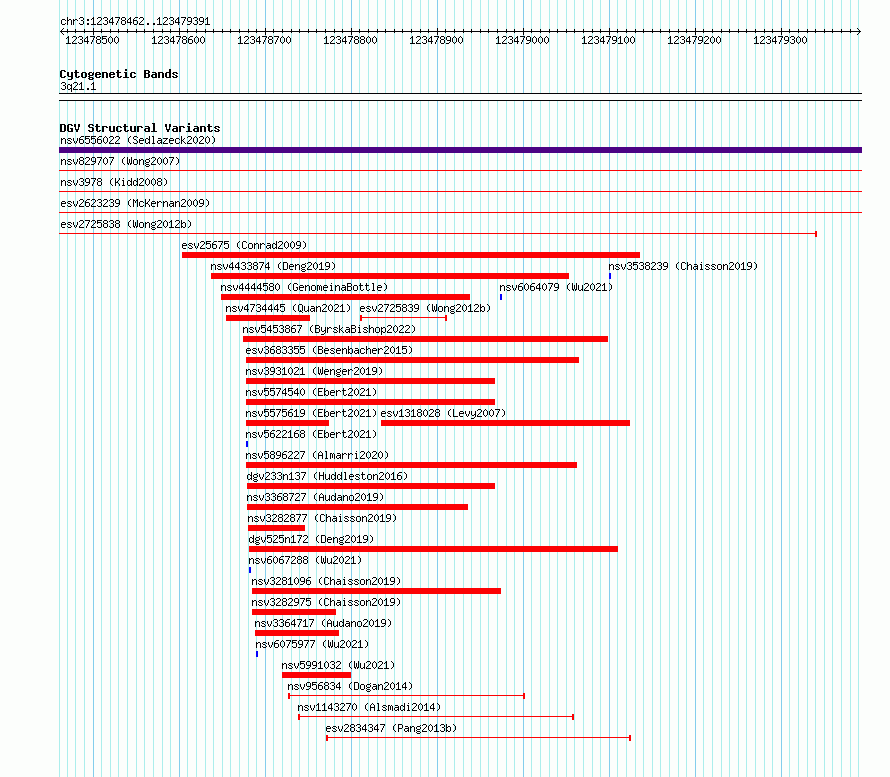Select nsv6067288 (Wu2021) variant label
The image size is (890, 777).
click(305, 560)
